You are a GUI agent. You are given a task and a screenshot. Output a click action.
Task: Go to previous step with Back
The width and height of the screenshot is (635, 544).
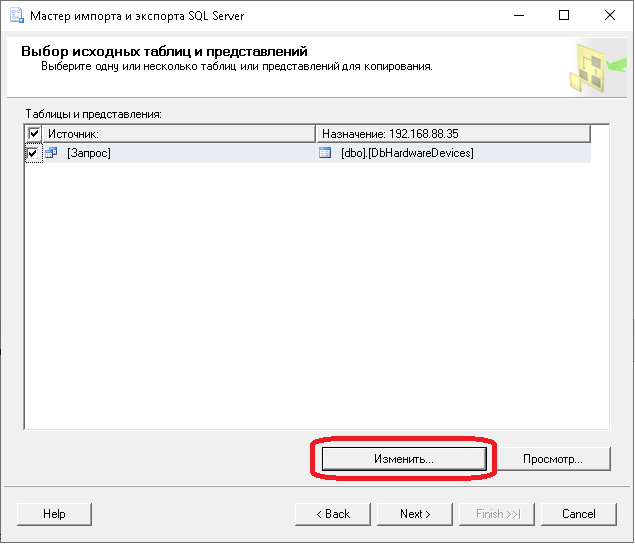(332, 514)
